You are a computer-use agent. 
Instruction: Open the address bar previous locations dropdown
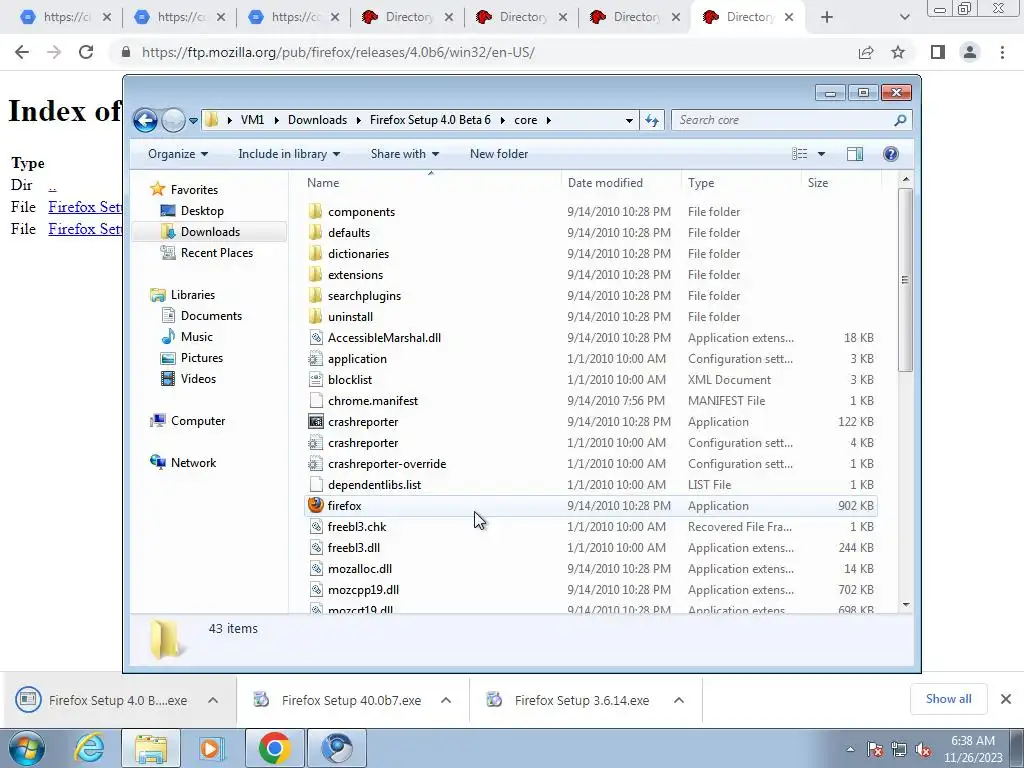tap(629, 120)
